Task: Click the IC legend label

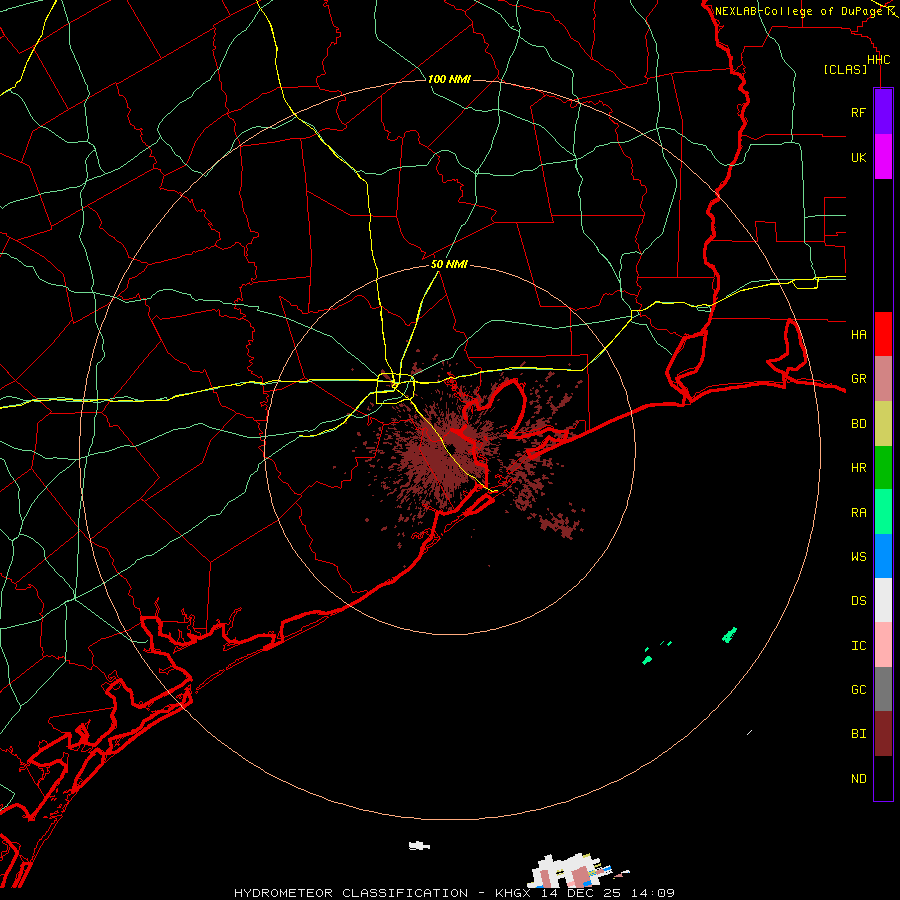Action: [858, 646]
